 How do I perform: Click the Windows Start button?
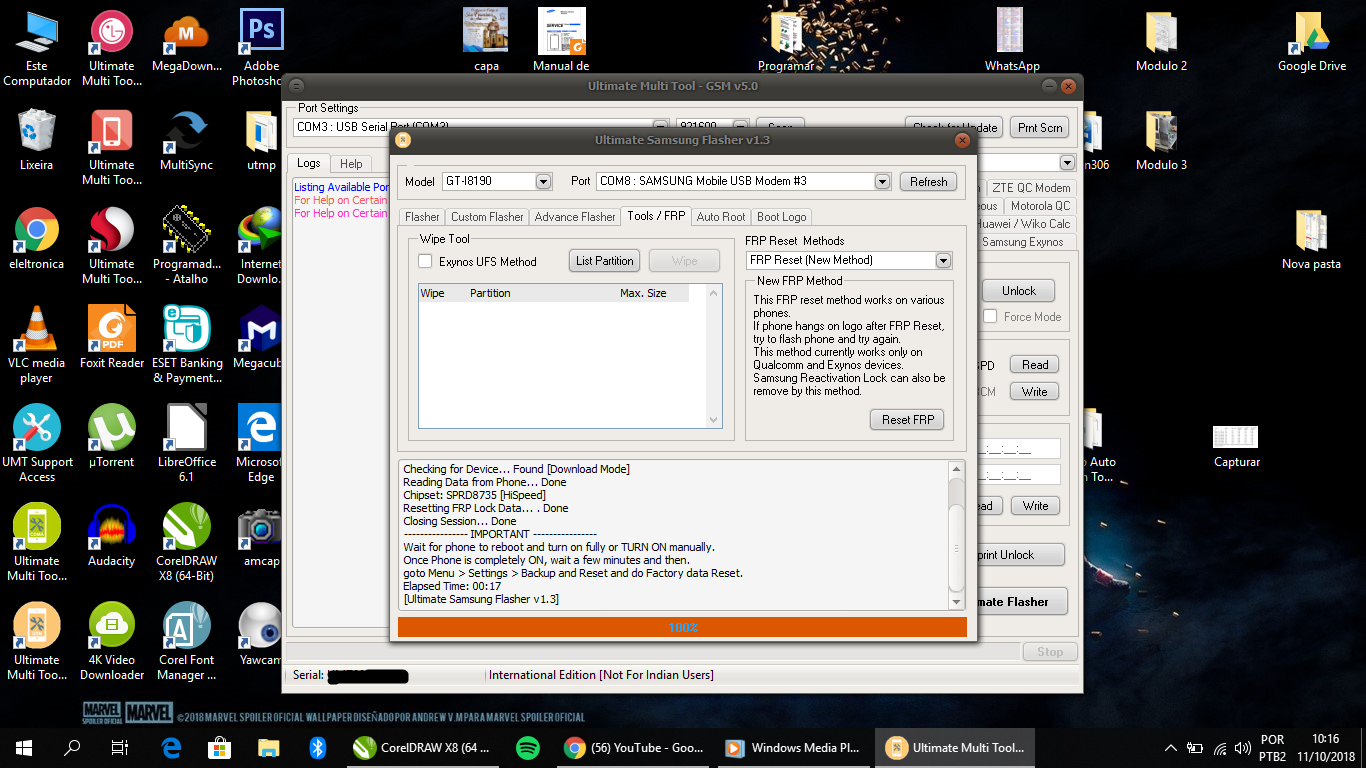(x=24, y=747)
